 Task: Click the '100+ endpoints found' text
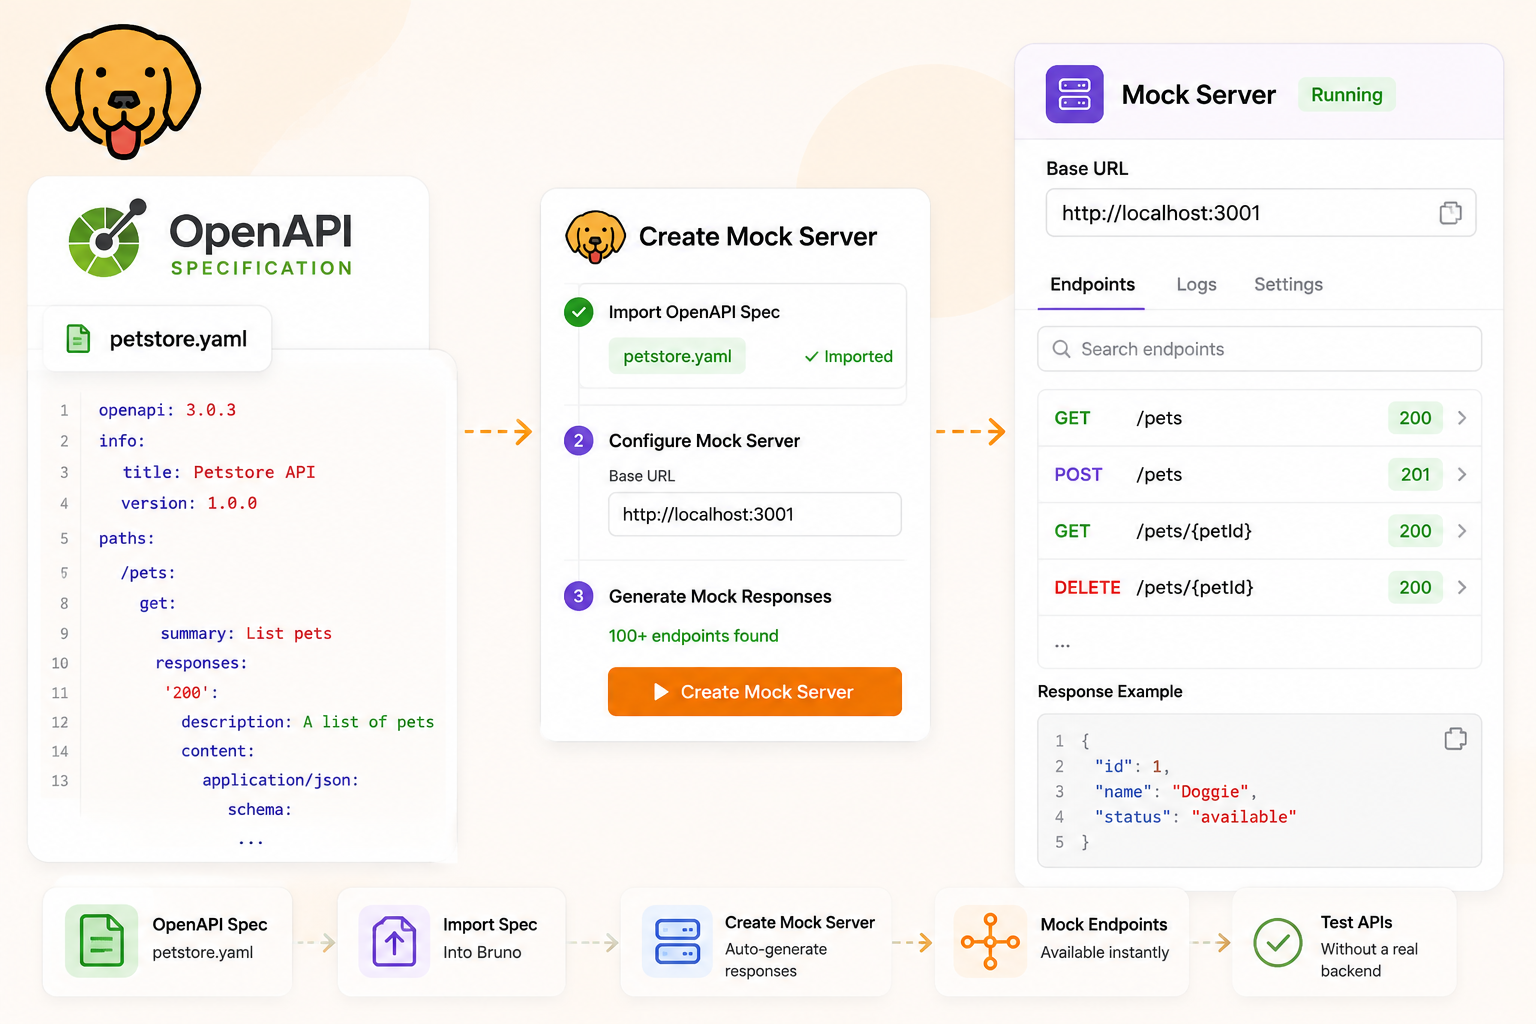click(693, 636)
